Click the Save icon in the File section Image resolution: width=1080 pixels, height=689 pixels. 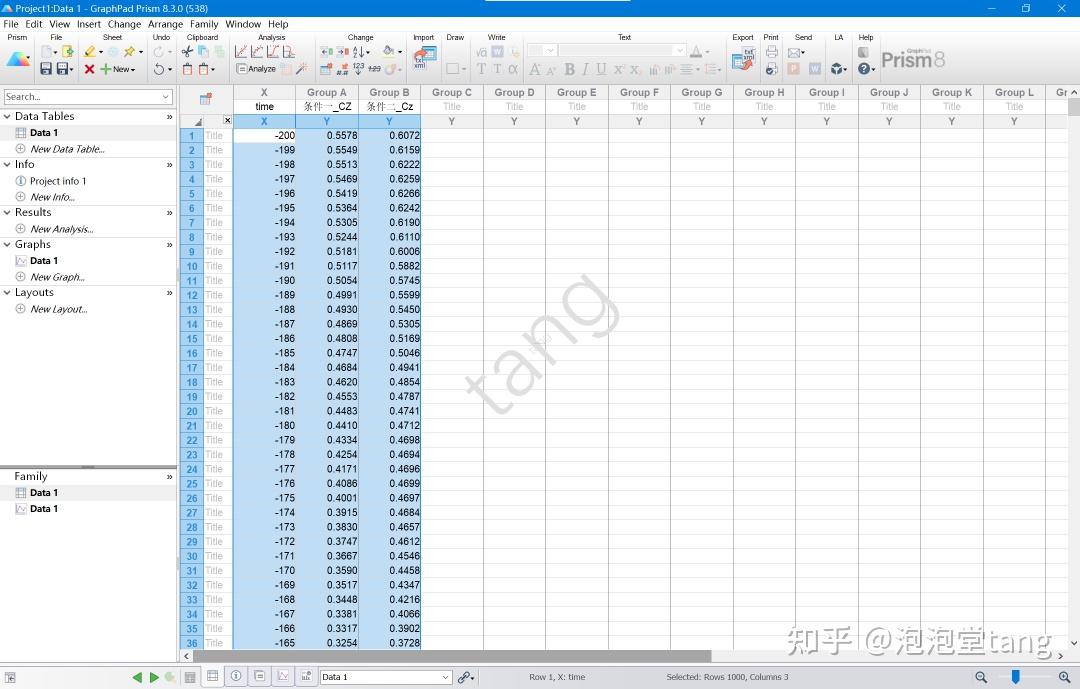45,68
